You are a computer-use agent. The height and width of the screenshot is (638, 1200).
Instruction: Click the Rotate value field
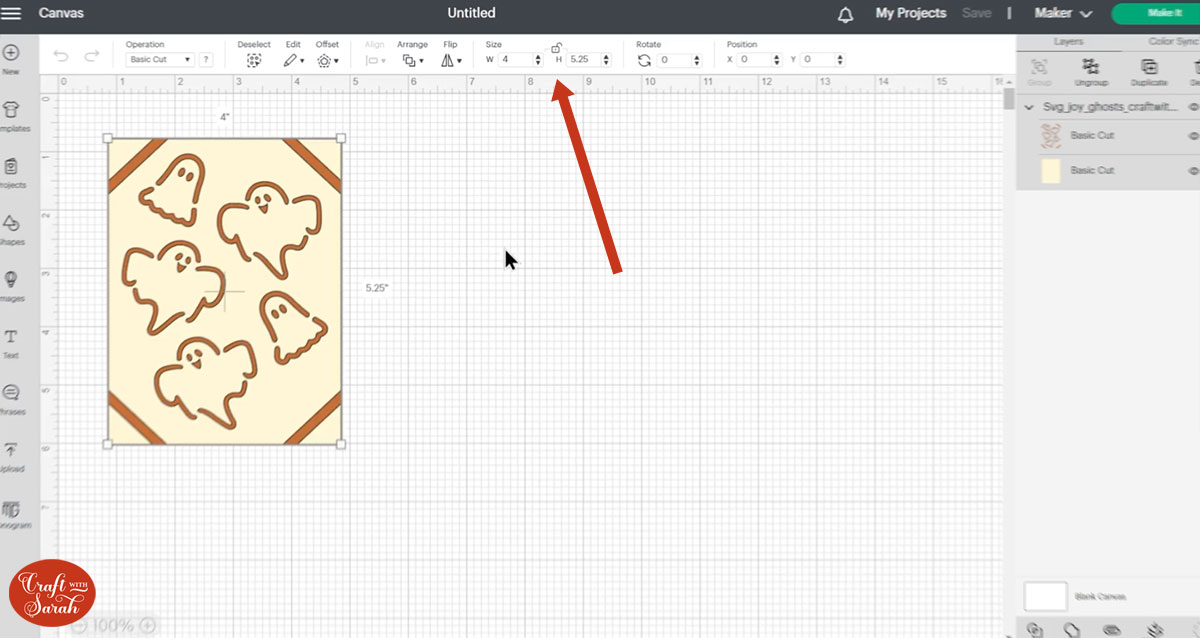675,60
